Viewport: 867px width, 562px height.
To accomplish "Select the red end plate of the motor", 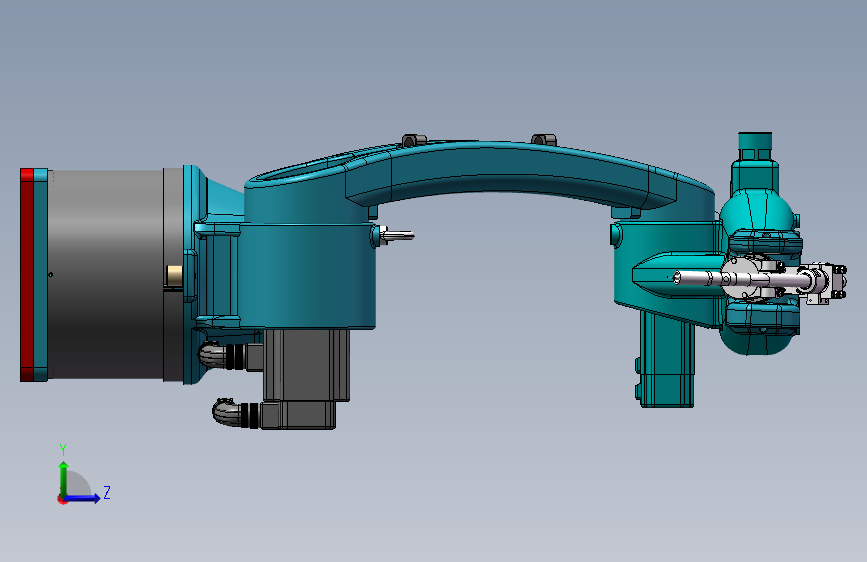I will 27,275.
